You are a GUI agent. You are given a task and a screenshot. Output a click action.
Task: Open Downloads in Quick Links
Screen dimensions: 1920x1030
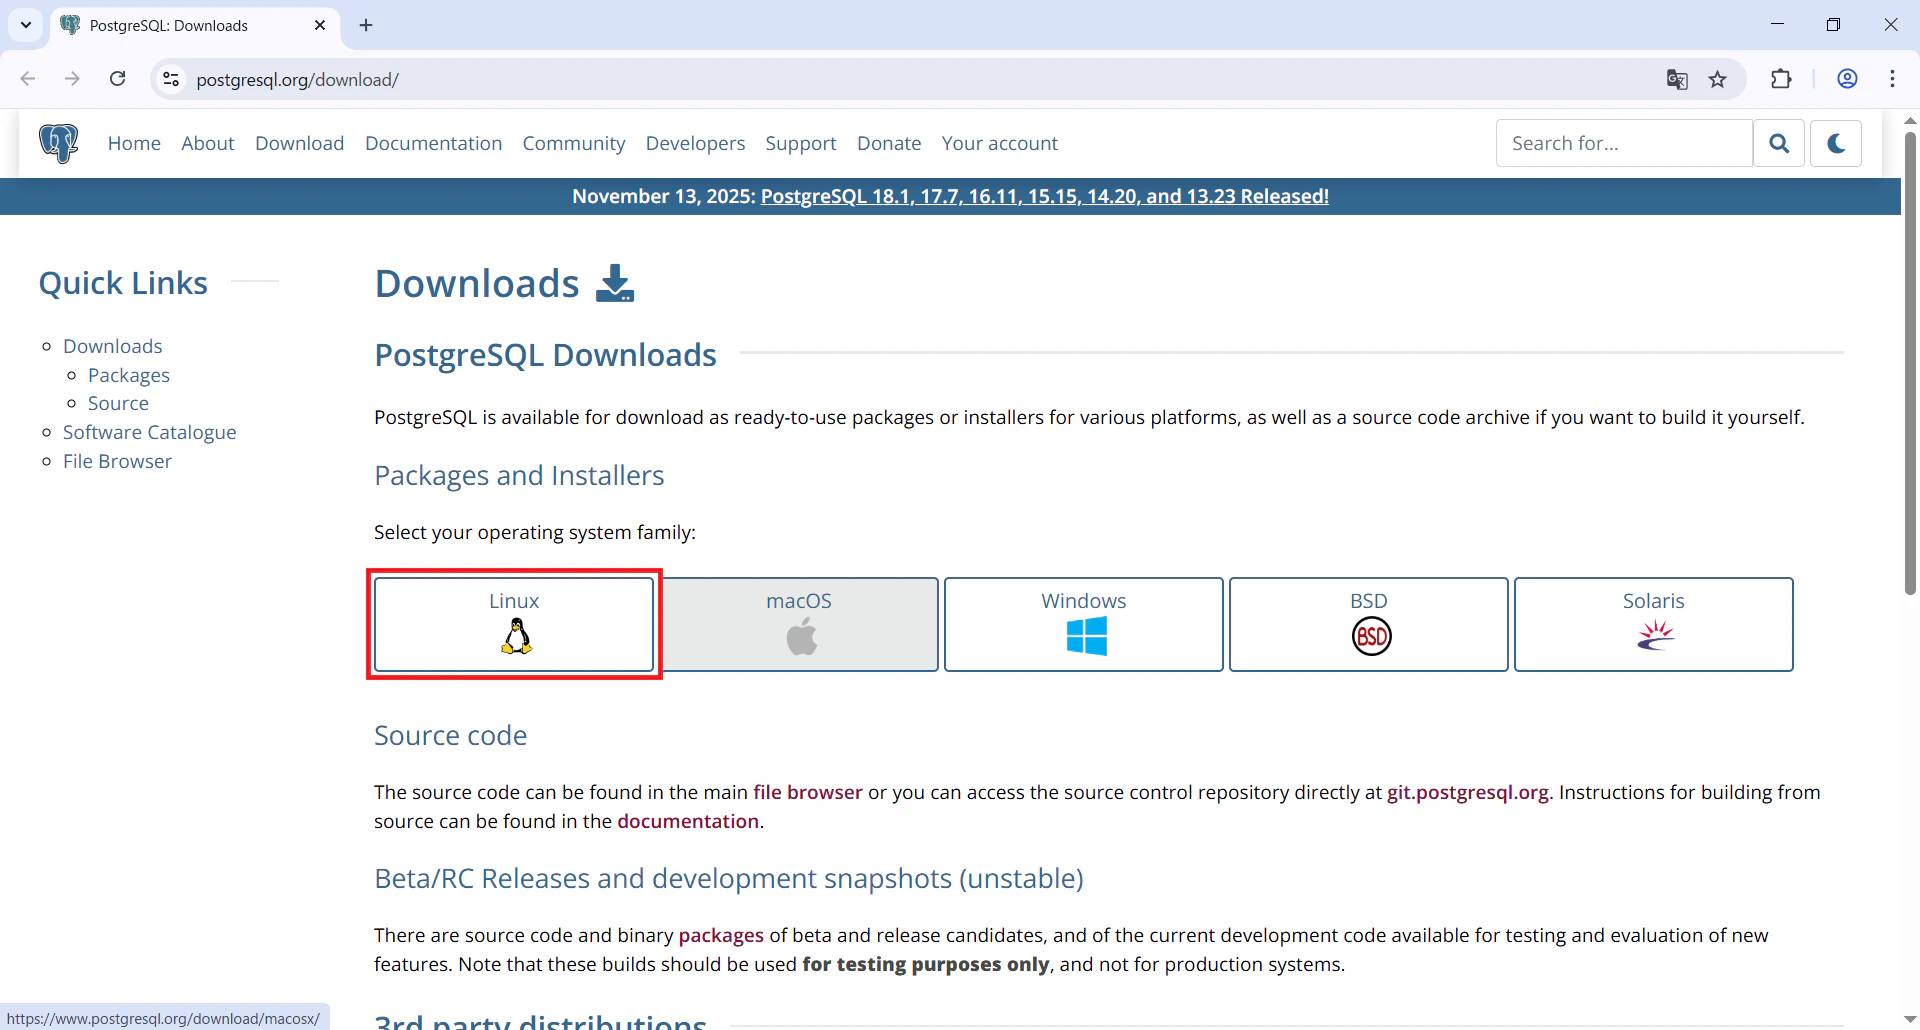tap(113, 346)
